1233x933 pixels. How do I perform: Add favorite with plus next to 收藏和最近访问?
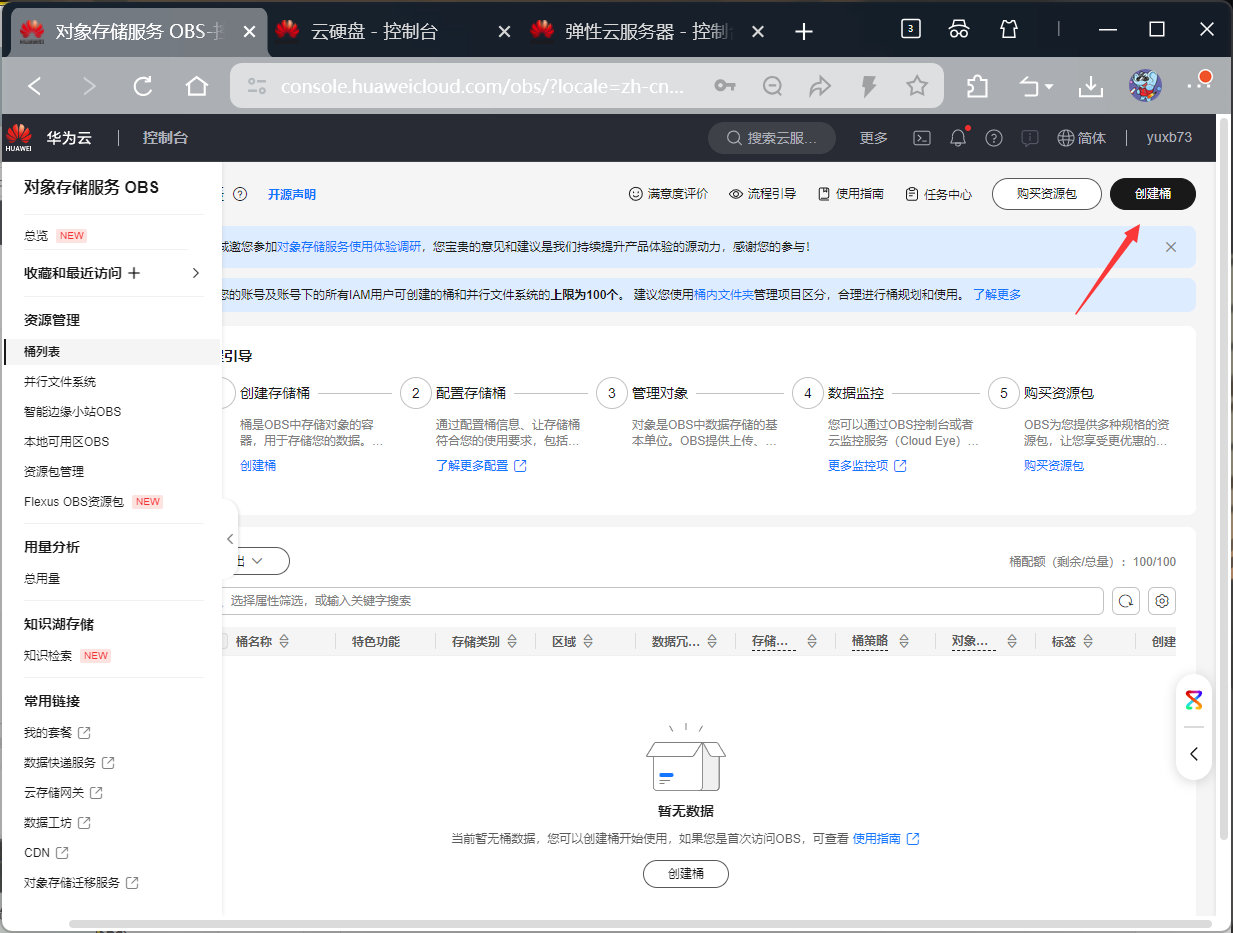134,273
